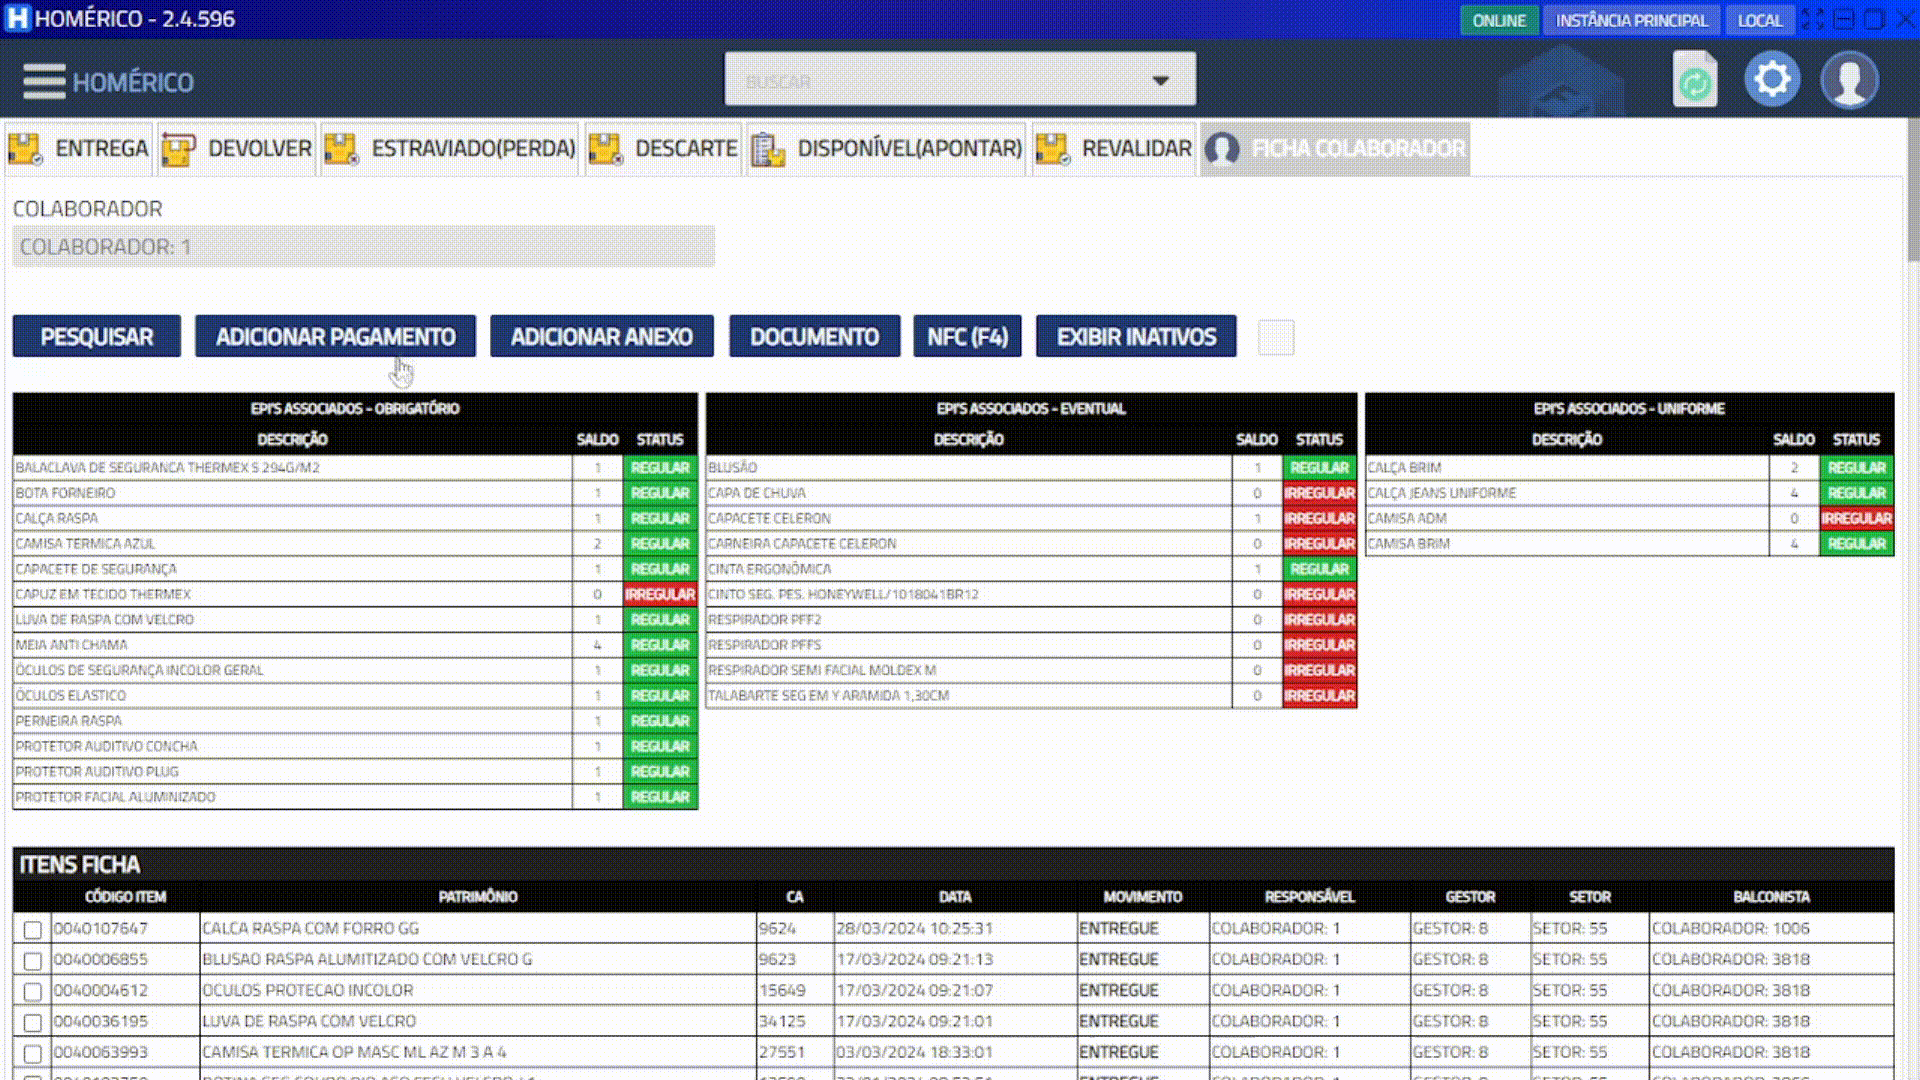Screen dimensions: 1920x1080
Task: Check the box for item 0040107647
Action: click(32, 930)
